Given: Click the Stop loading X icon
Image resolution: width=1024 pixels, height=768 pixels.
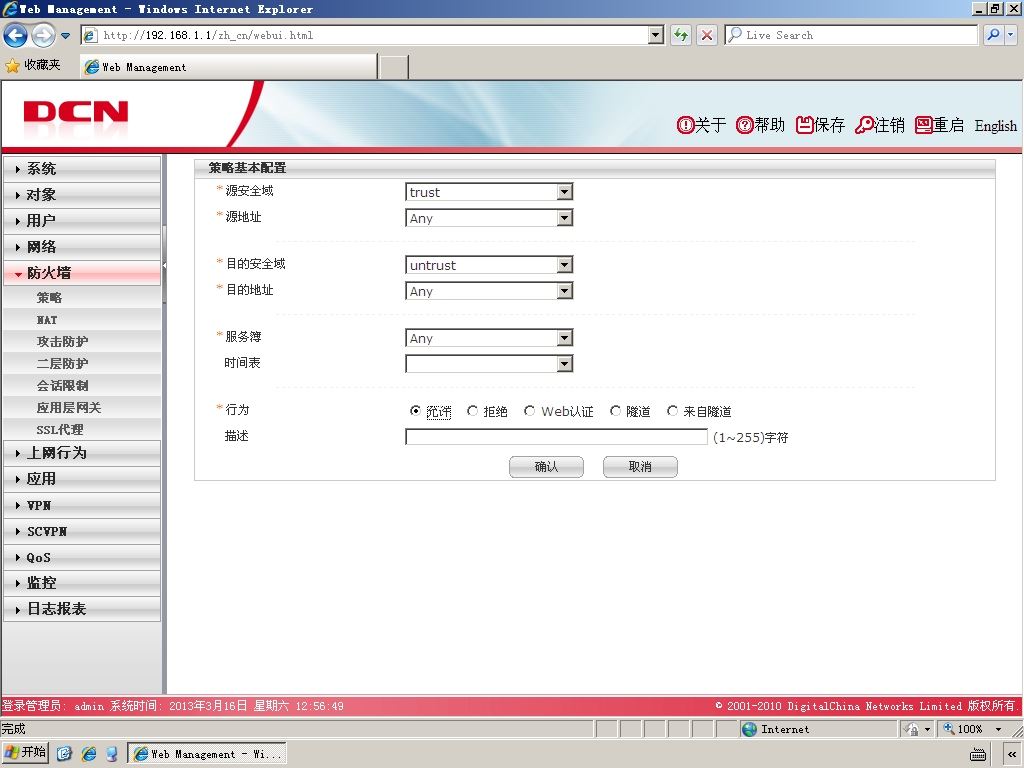Looking at the screenshot, I should click(707, 35).
